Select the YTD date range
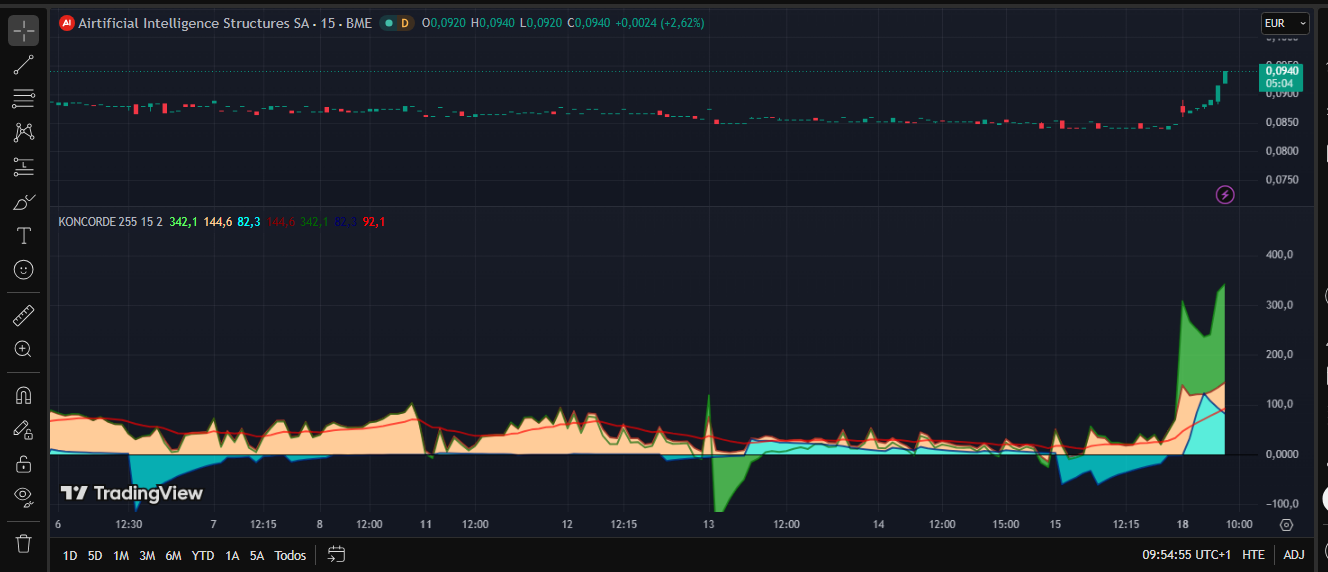The height and width of the screenshot is (572, 1328). pyautogui.click(x=203, y=555)
